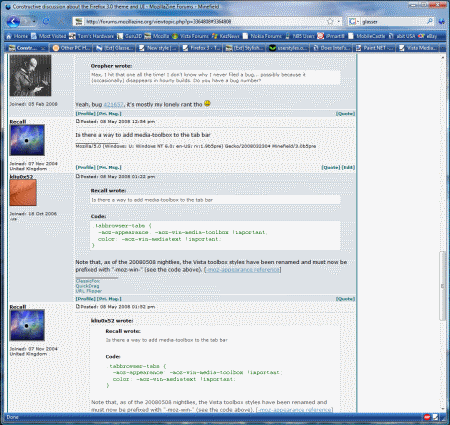450x425 pixels.
Task: Open the Mozilla bookmark
Action: (157, 36)
